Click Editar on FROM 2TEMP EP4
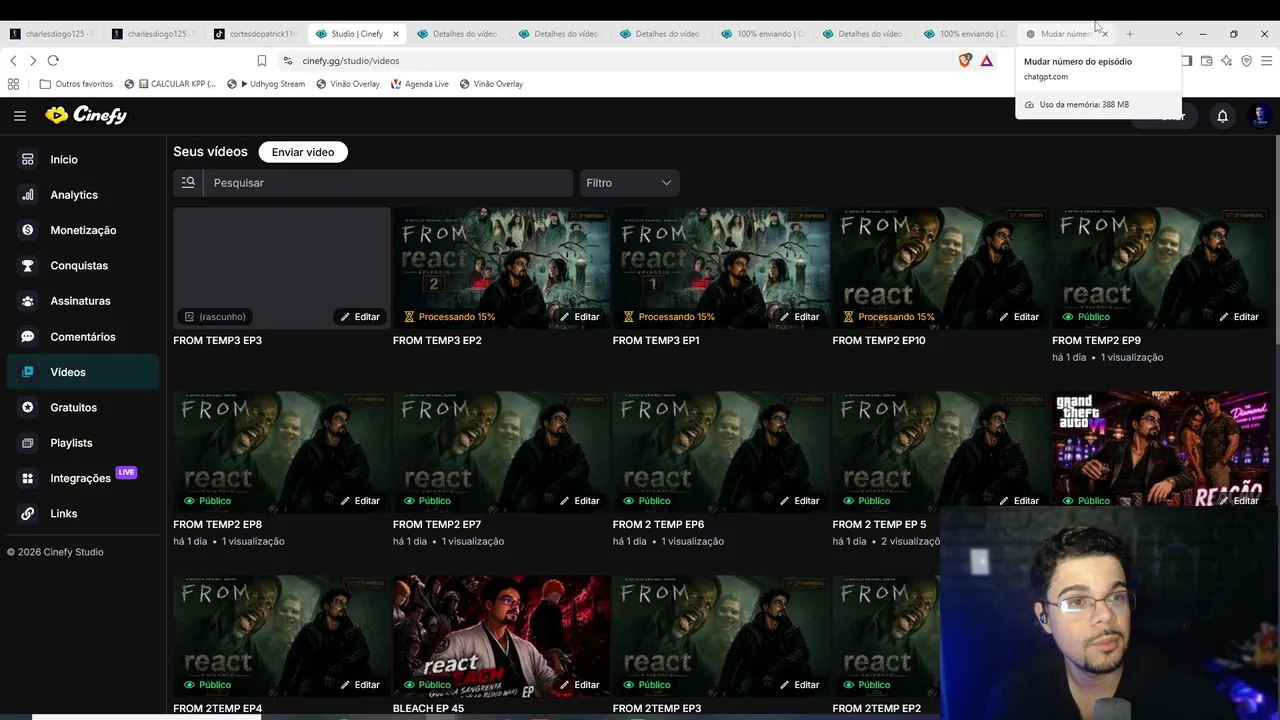 click(360, 685)
